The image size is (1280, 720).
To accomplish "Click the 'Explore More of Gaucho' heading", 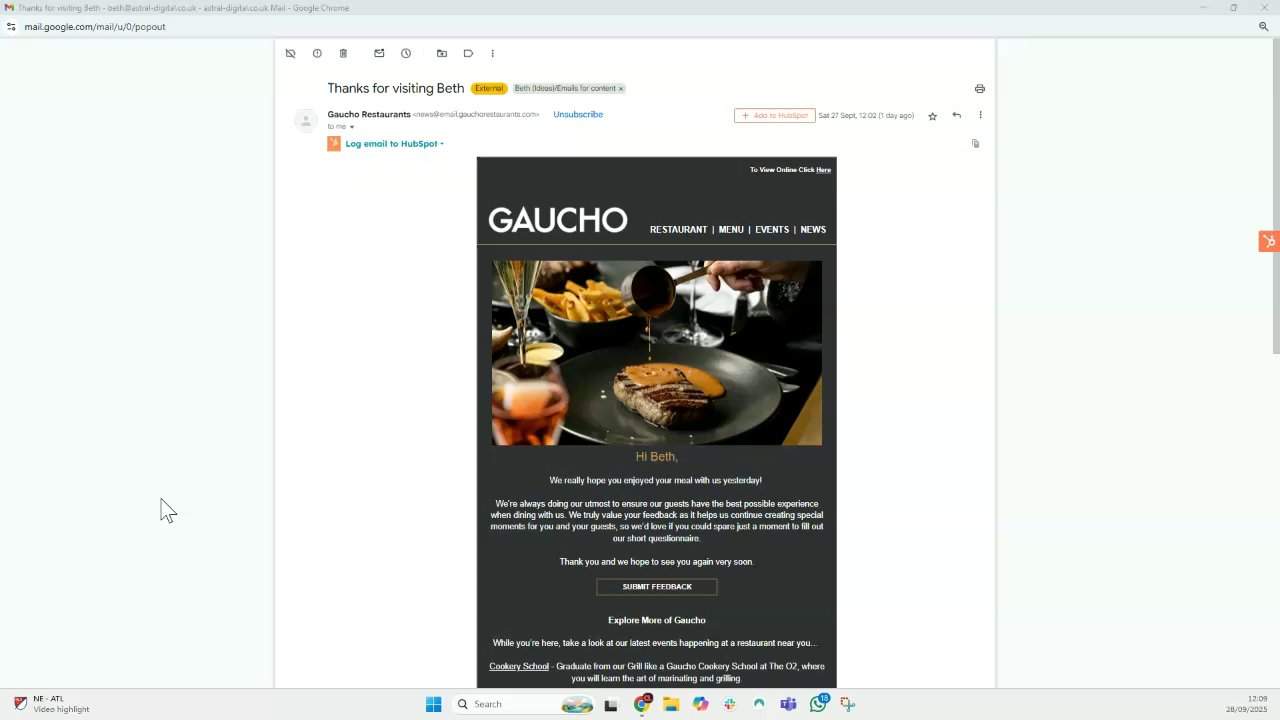I will (657, 620).
